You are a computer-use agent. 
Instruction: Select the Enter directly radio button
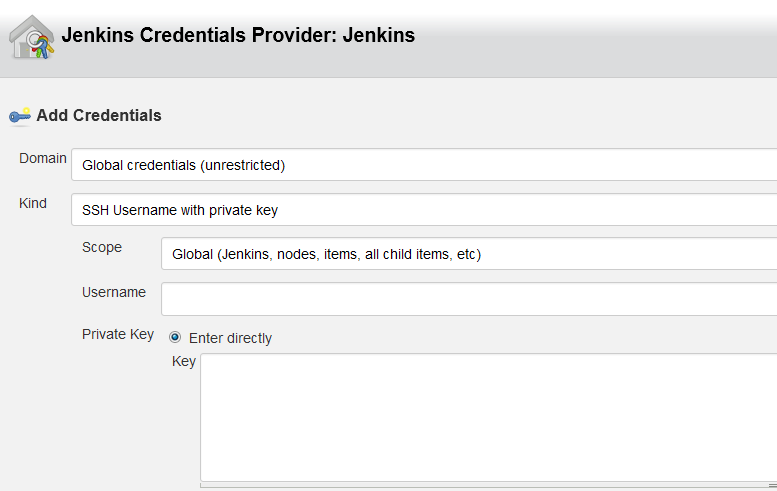tap(176, 338)
